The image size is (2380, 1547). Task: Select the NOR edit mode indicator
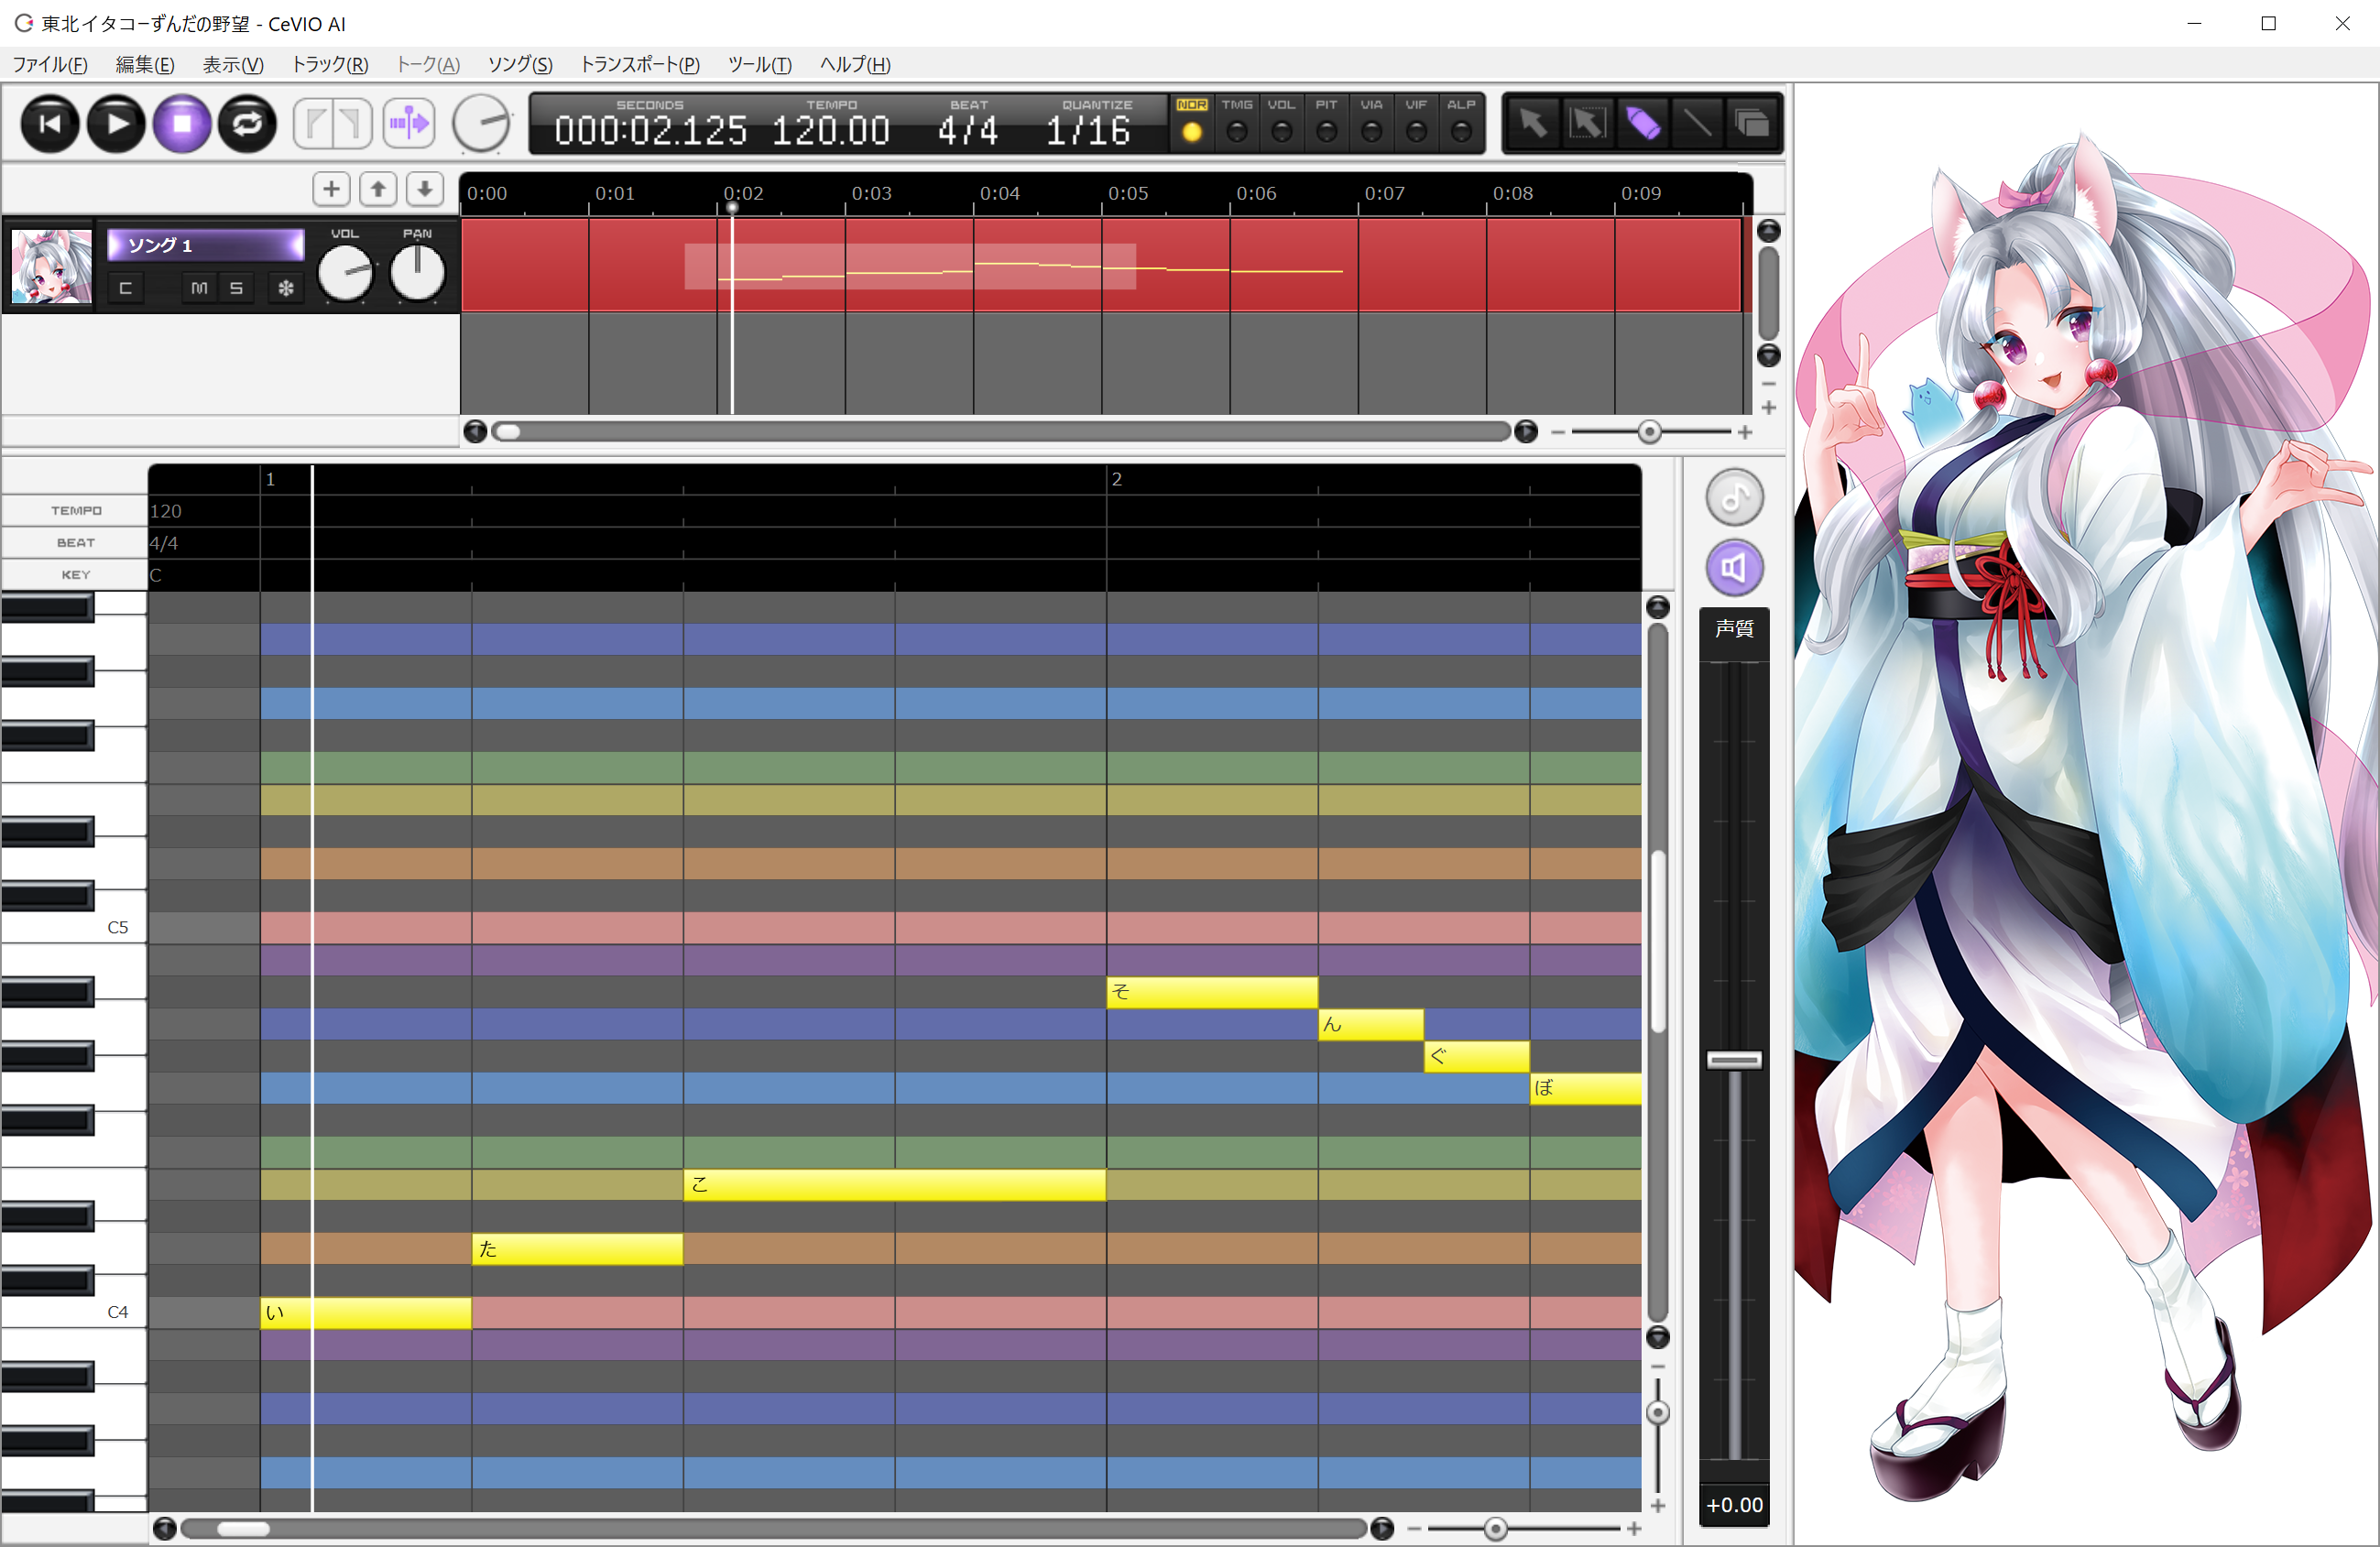pos(1192,123)
